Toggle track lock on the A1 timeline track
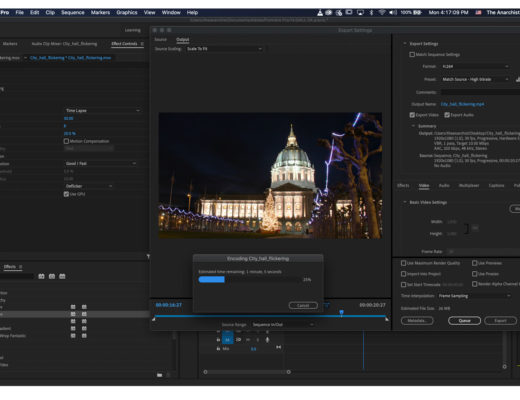 pos(218,340)
